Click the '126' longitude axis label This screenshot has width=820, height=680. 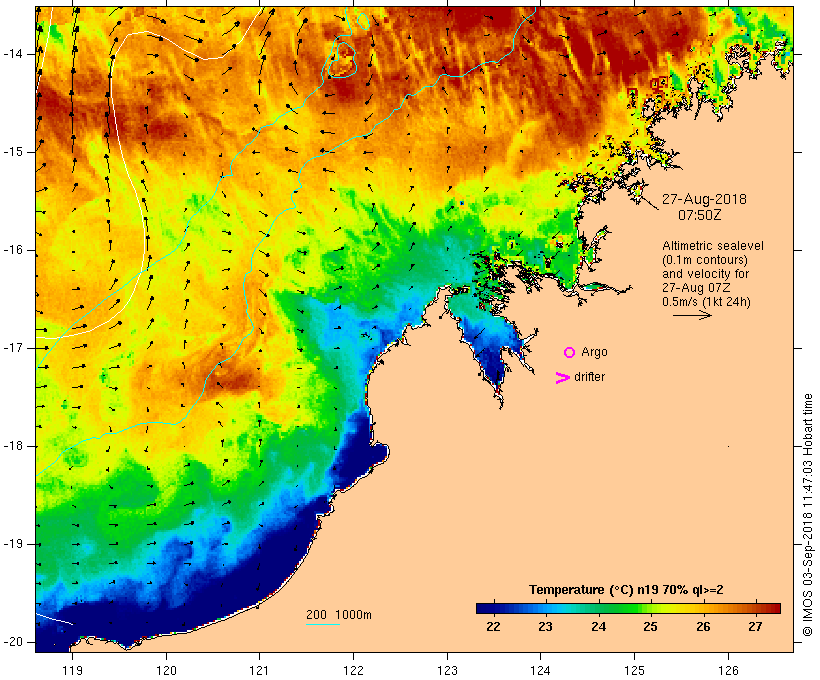[728, 670]
